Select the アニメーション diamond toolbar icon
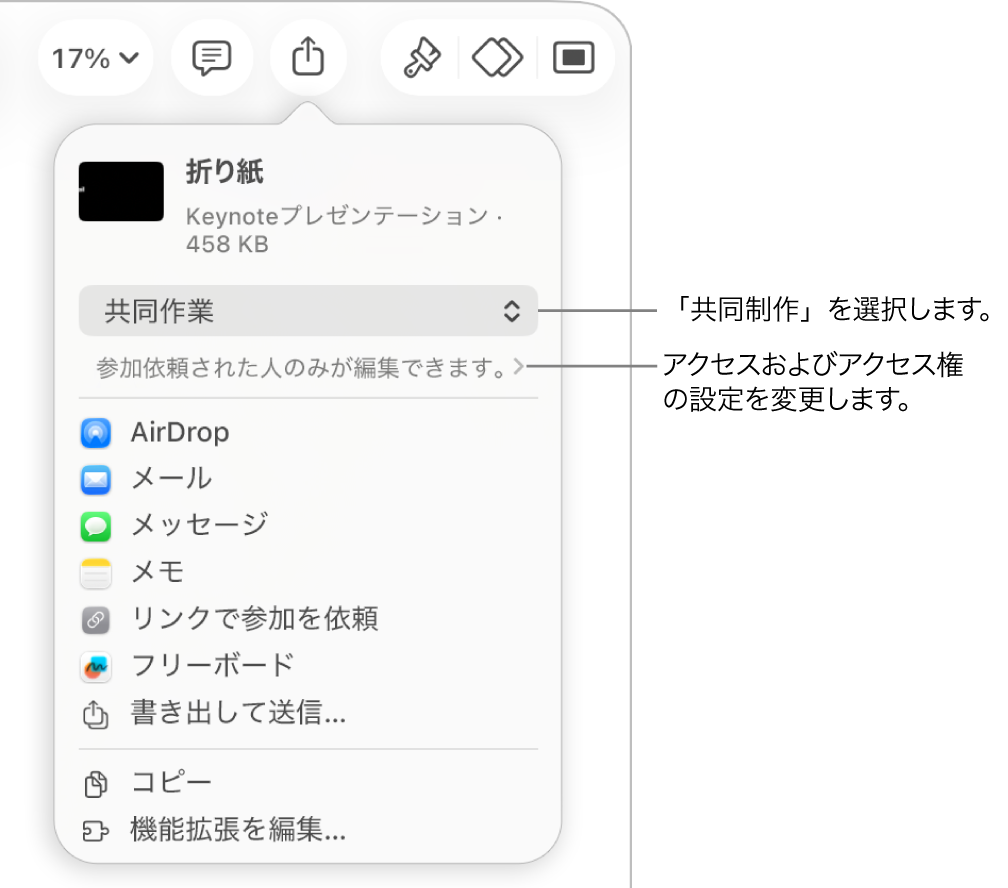 click(x=497, y=58)
